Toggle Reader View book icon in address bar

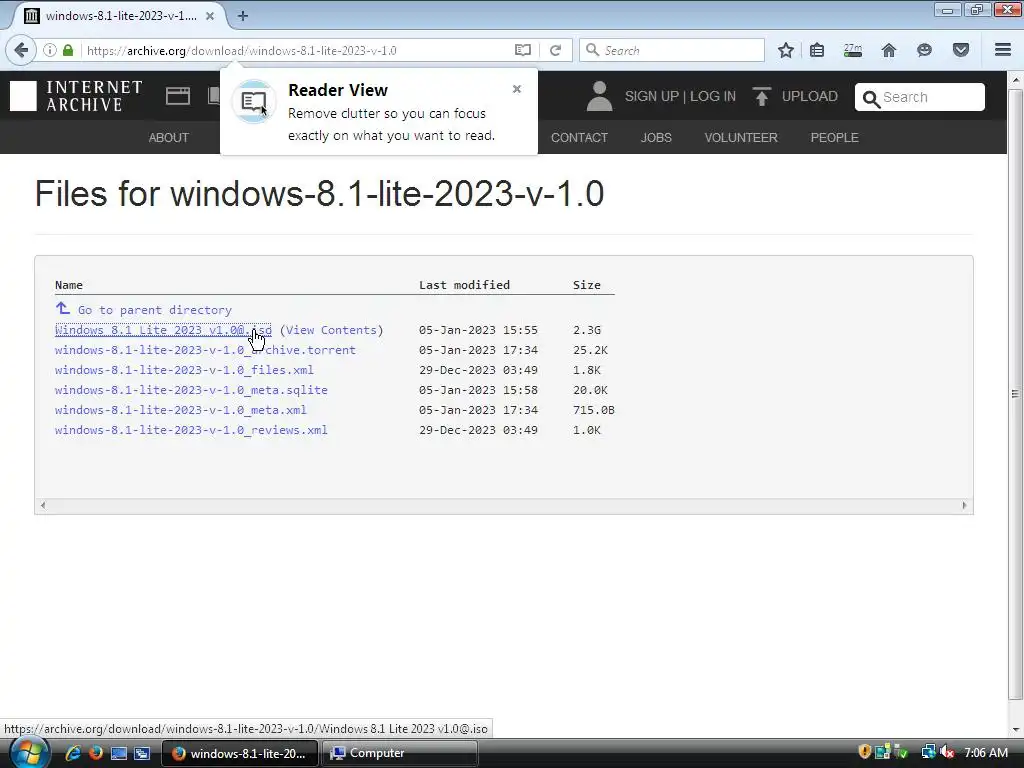[x=522, y=50]
